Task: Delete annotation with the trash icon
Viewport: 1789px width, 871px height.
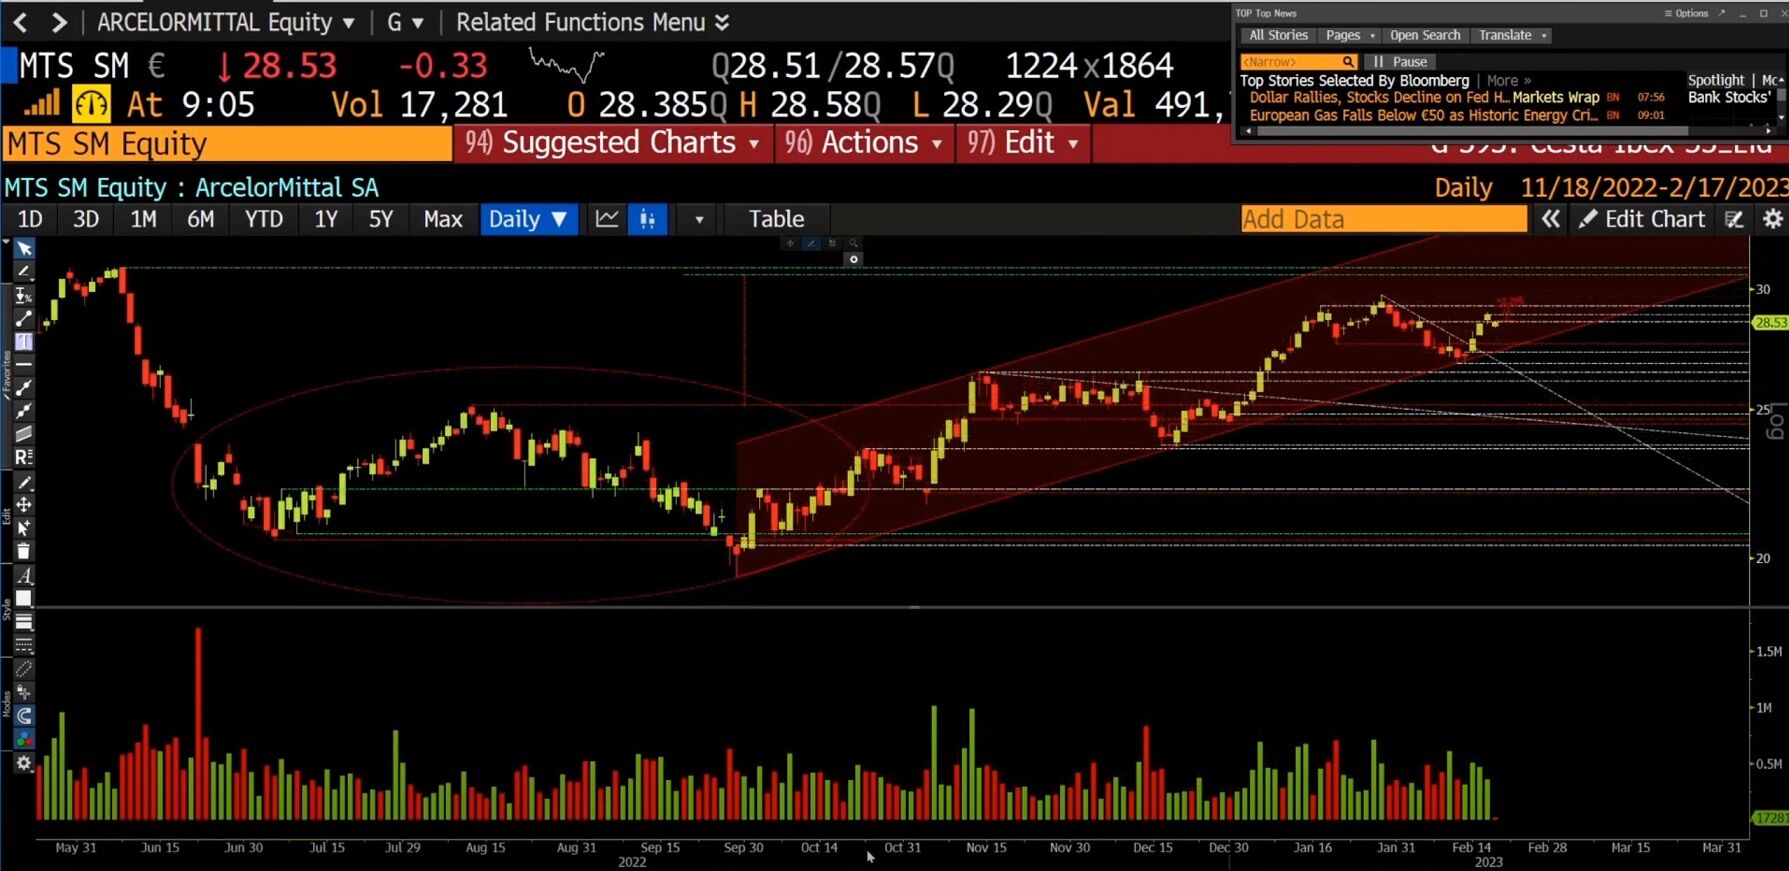Action: point(24,551)
